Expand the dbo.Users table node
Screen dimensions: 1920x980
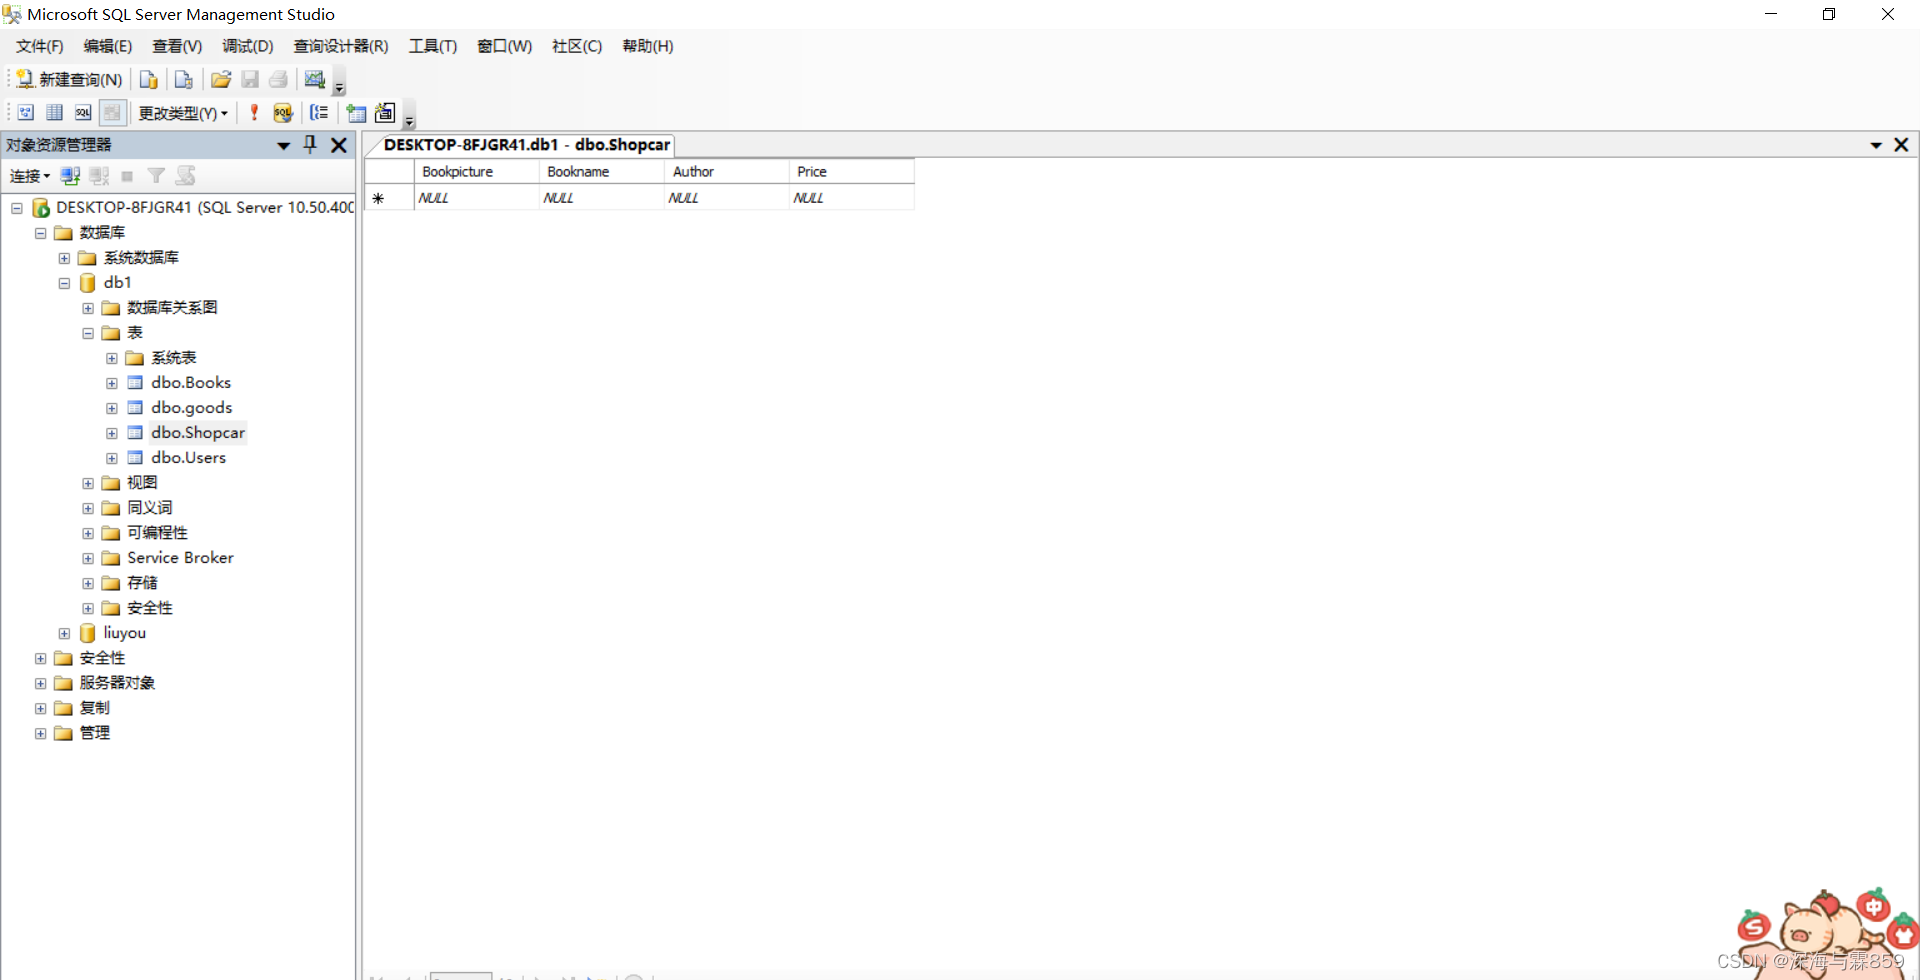111,458
